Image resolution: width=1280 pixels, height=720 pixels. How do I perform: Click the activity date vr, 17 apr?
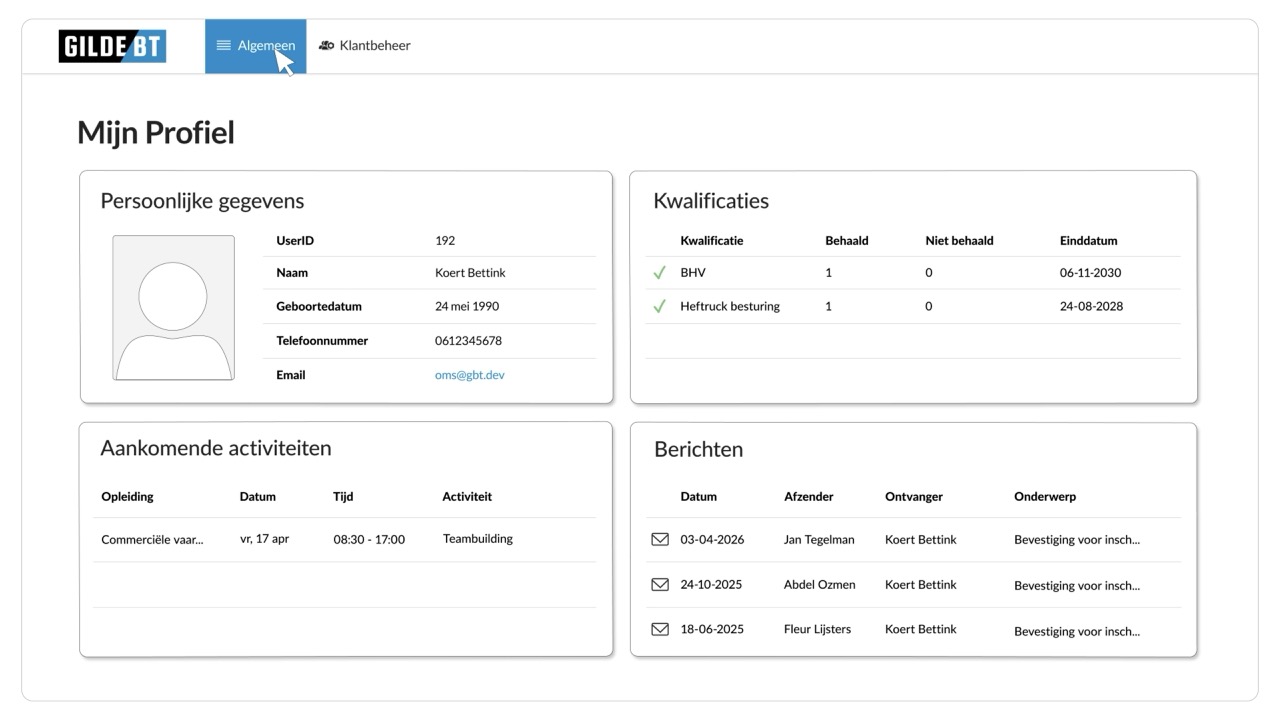(x=265, y=539)
